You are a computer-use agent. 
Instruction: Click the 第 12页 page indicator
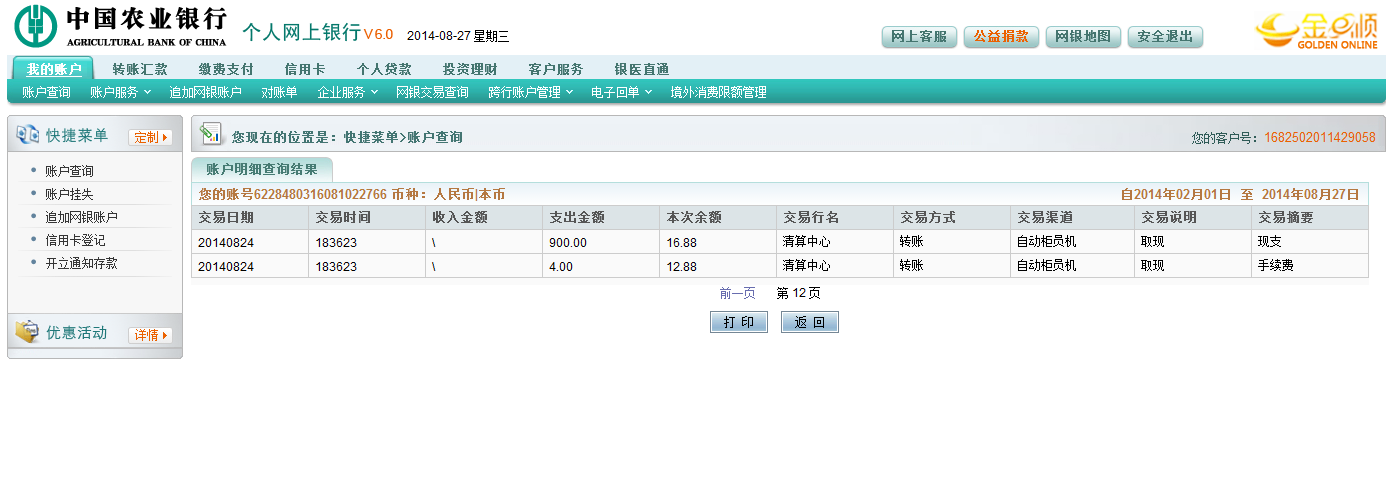(799, 293)
